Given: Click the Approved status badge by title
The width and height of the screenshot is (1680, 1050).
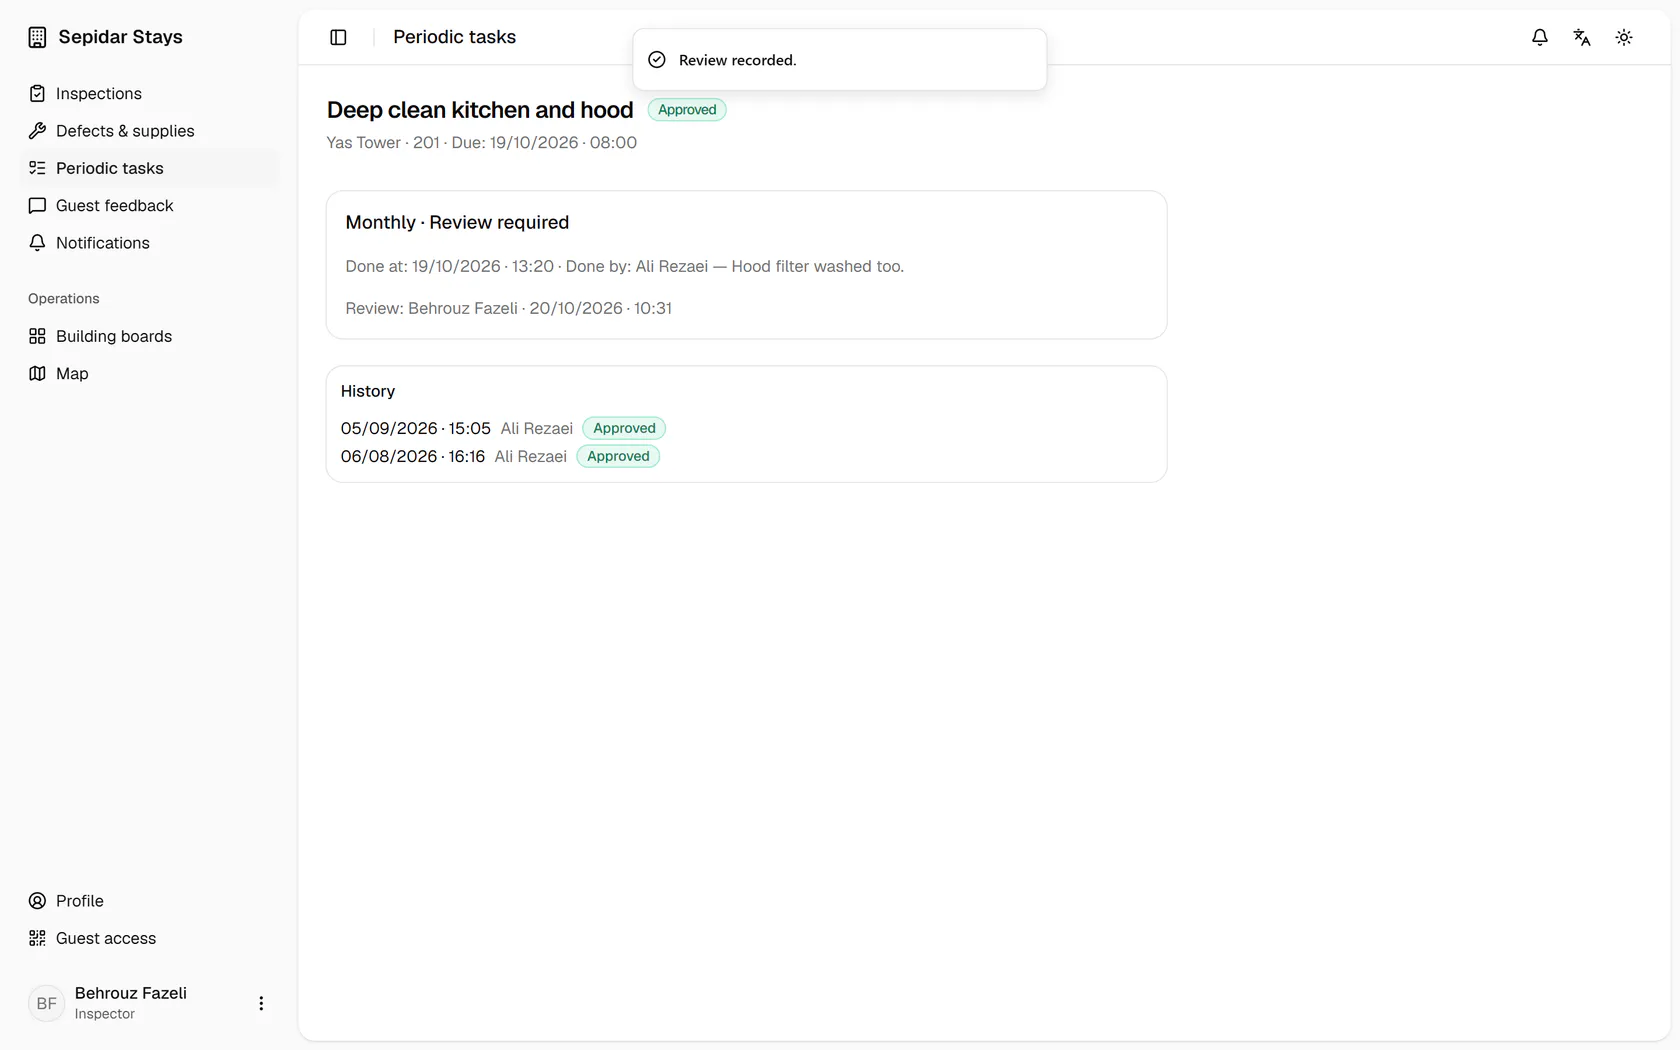Looking at the screenshot, I should (687, 110).
